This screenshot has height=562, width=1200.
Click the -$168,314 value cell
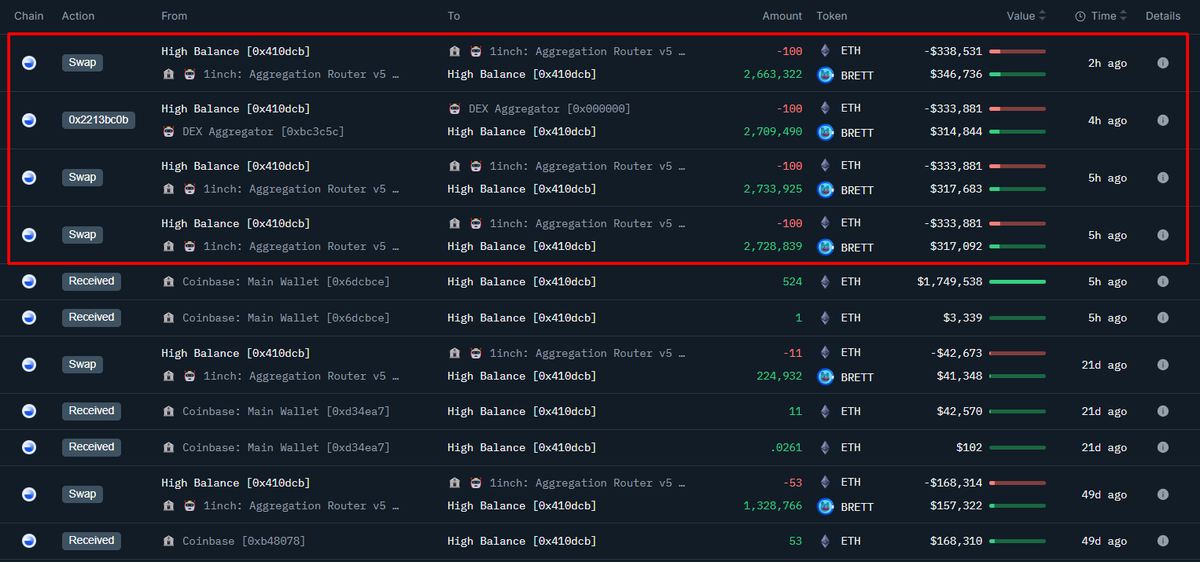tap(952, 482)
